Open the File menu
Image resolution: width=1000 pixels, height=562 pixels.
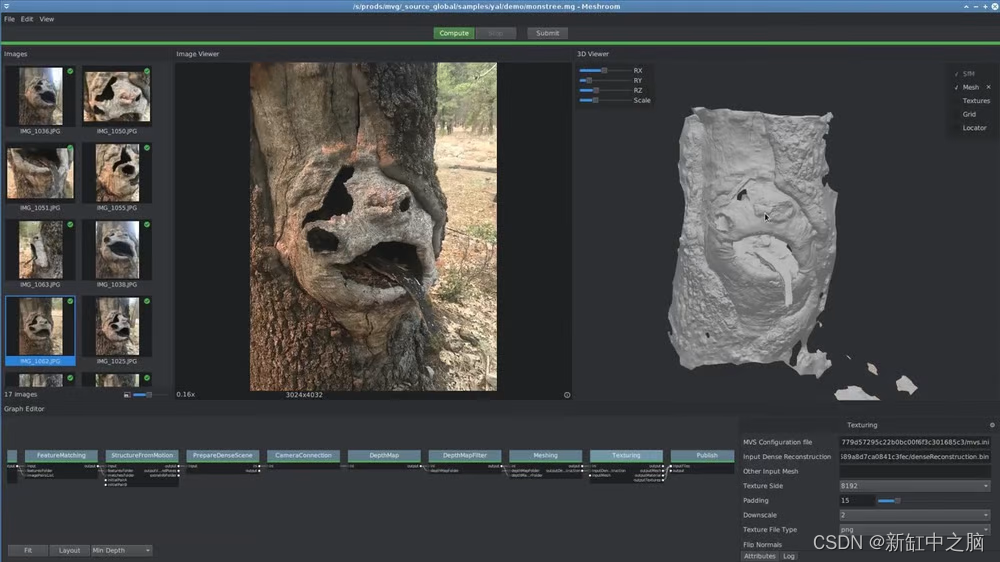pos(9,19)
